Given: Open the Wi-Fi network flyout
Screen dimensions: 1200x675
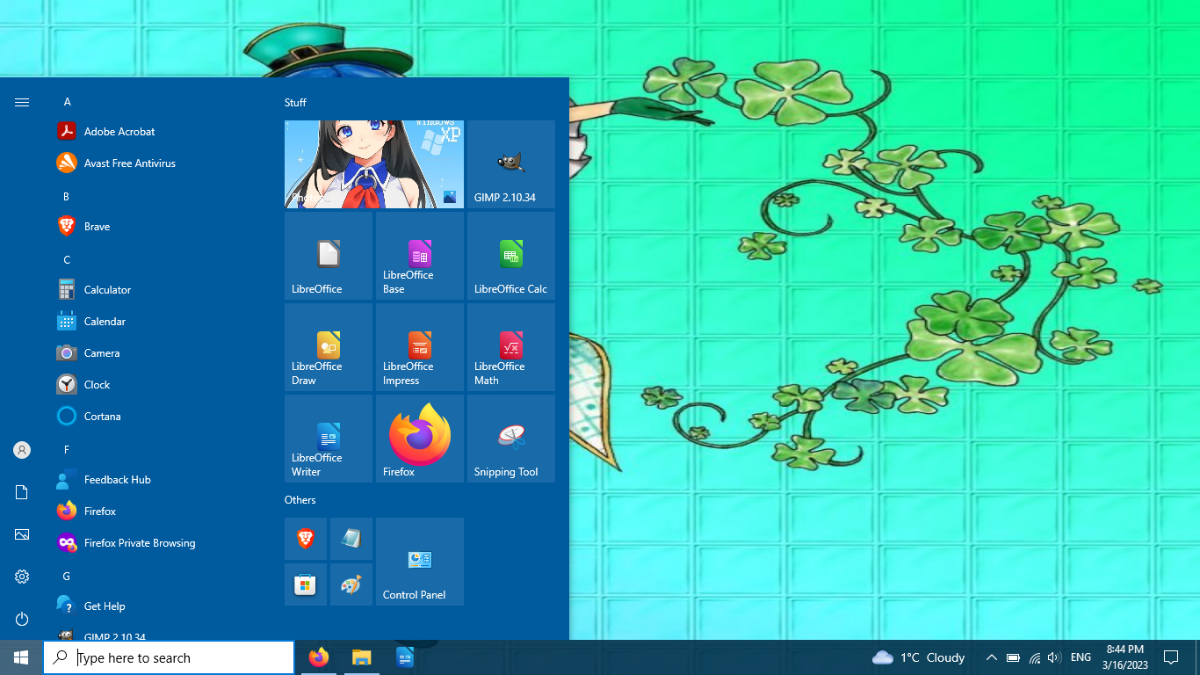Looking at the screenshot, I should coord(1034,657).
